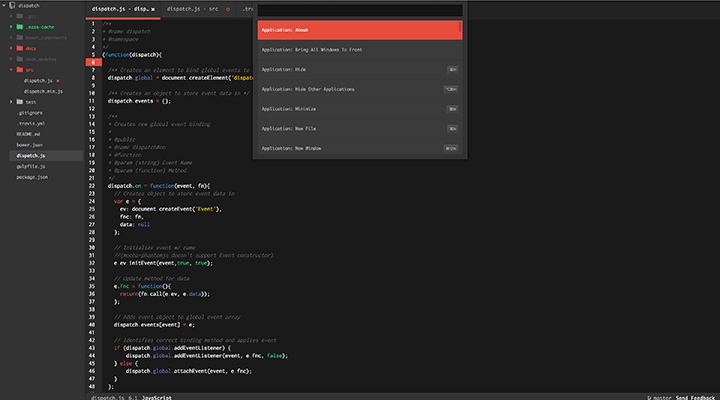Viewport: 720px width, 400px height.
Task: Click the red docs folder icon
Action: [20, 48]
